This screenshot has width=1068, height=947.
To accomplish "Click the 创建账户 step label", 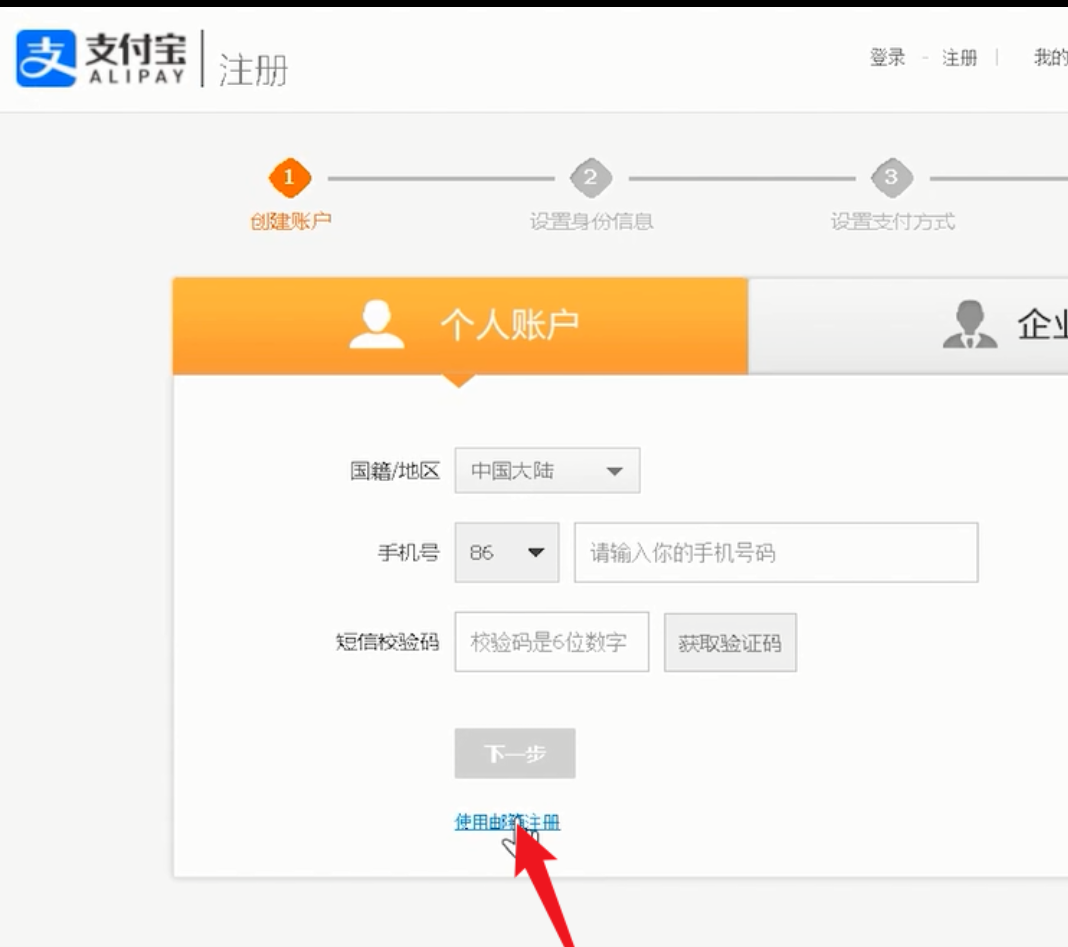I will pyautogui.click(x=291, y=221).
